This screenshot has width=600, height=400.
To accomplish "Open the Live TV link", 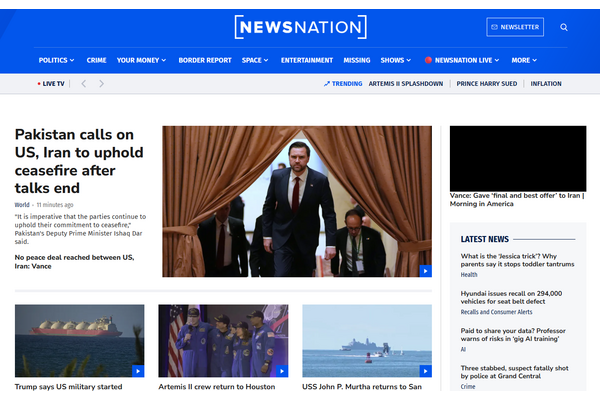I will (x=51, y=83).
